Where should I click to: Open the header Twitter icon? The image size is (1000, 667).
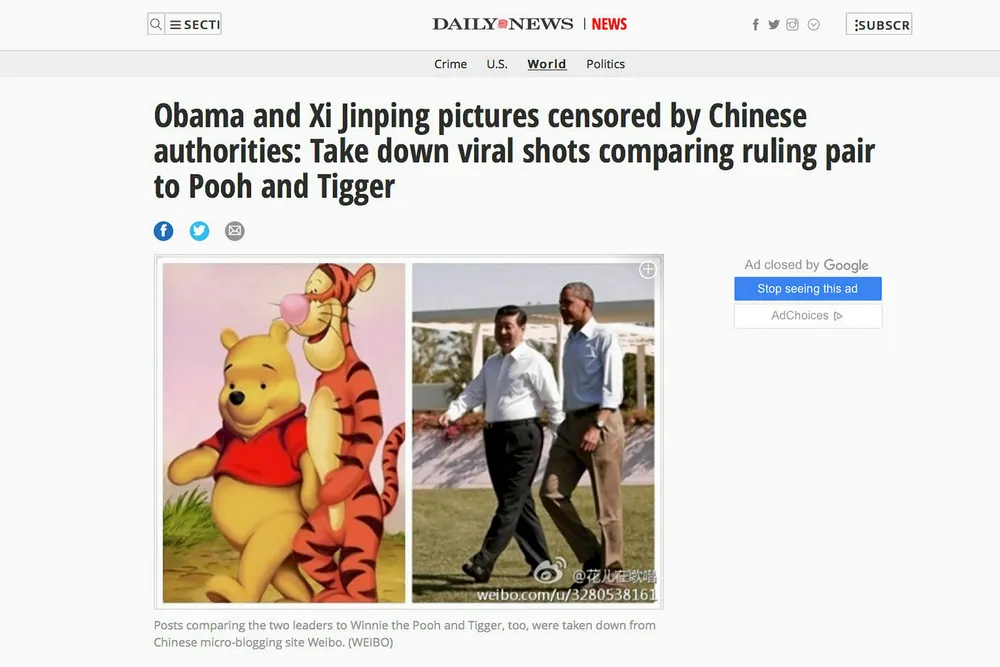click(774, 25)
